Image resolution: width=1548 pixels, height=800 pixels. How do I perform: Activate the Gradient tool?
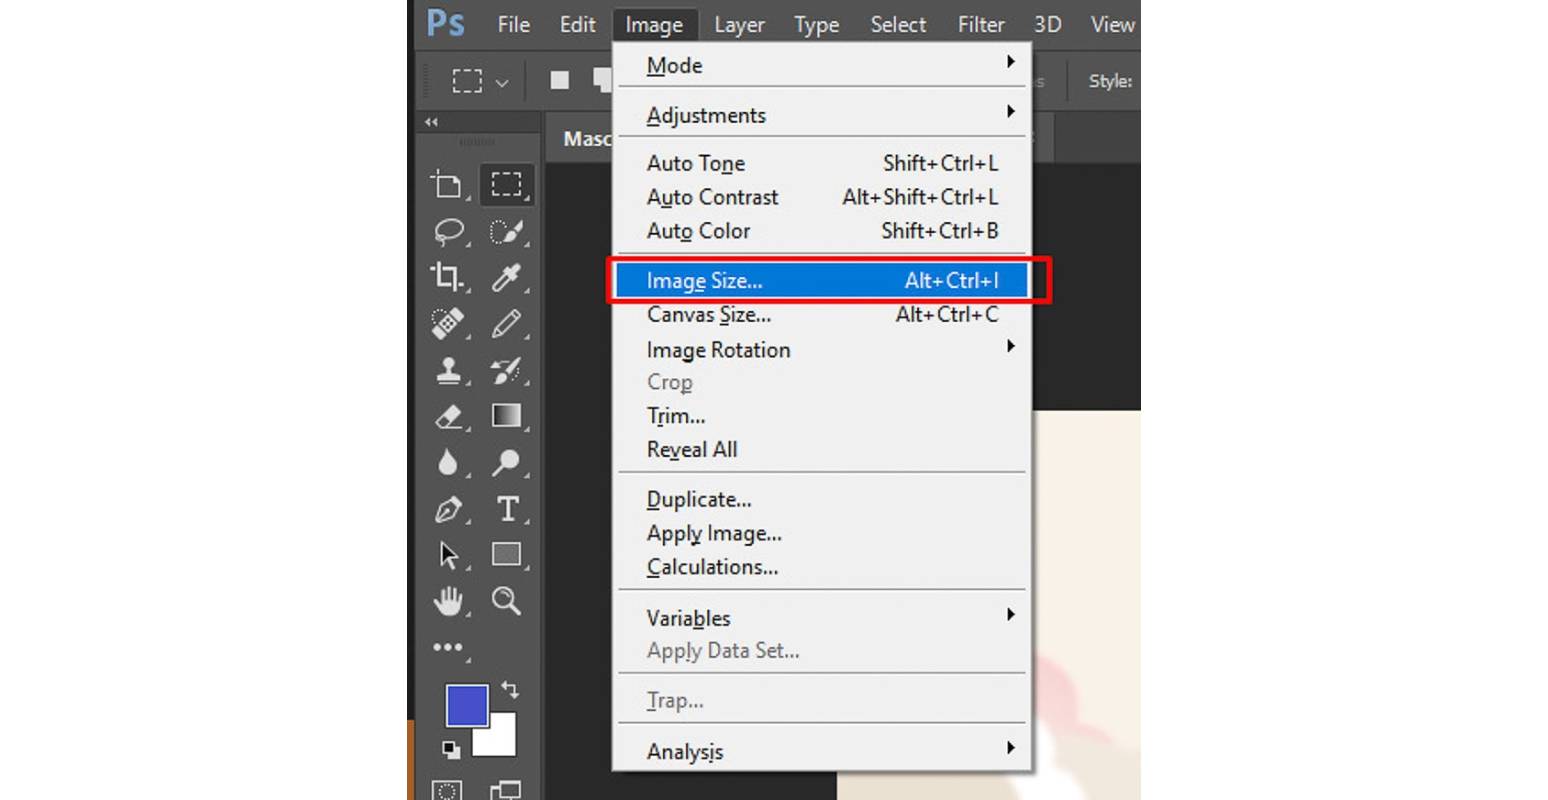pos(507,416)
